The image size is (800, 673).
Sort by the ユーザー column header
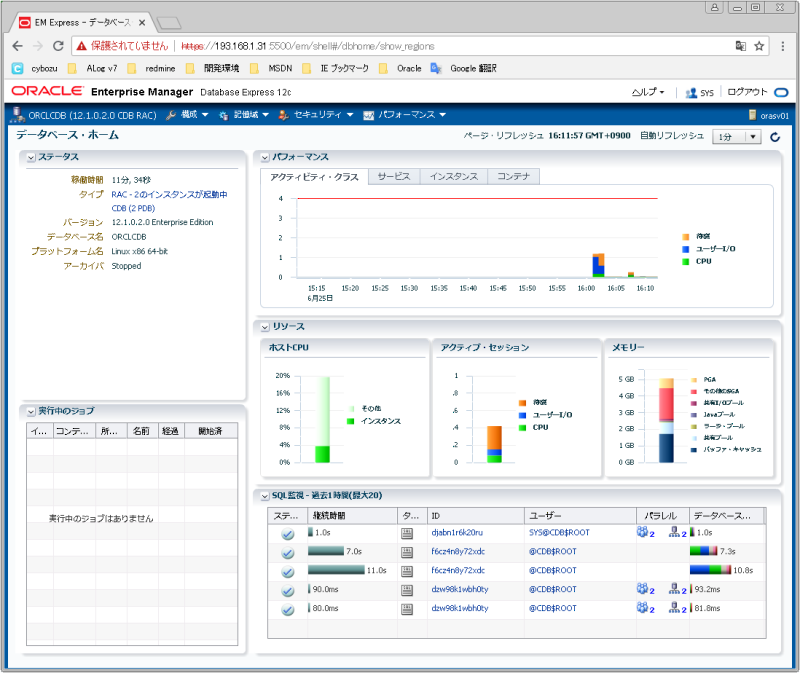pyautogui.click(x=581, y=516)
